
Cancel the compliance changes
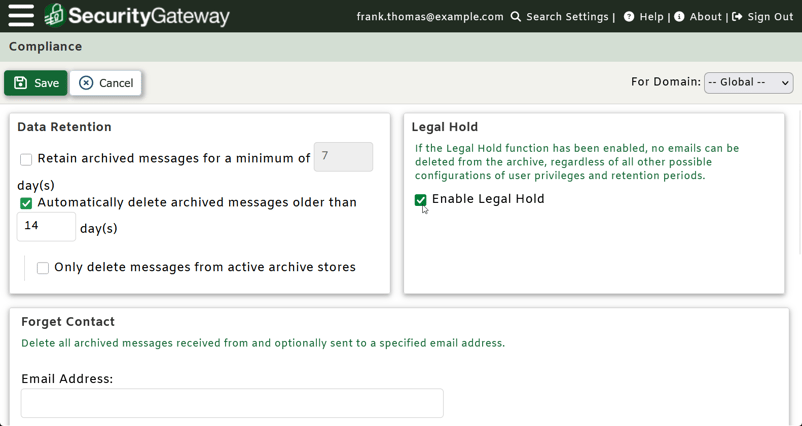click(105, 83)
